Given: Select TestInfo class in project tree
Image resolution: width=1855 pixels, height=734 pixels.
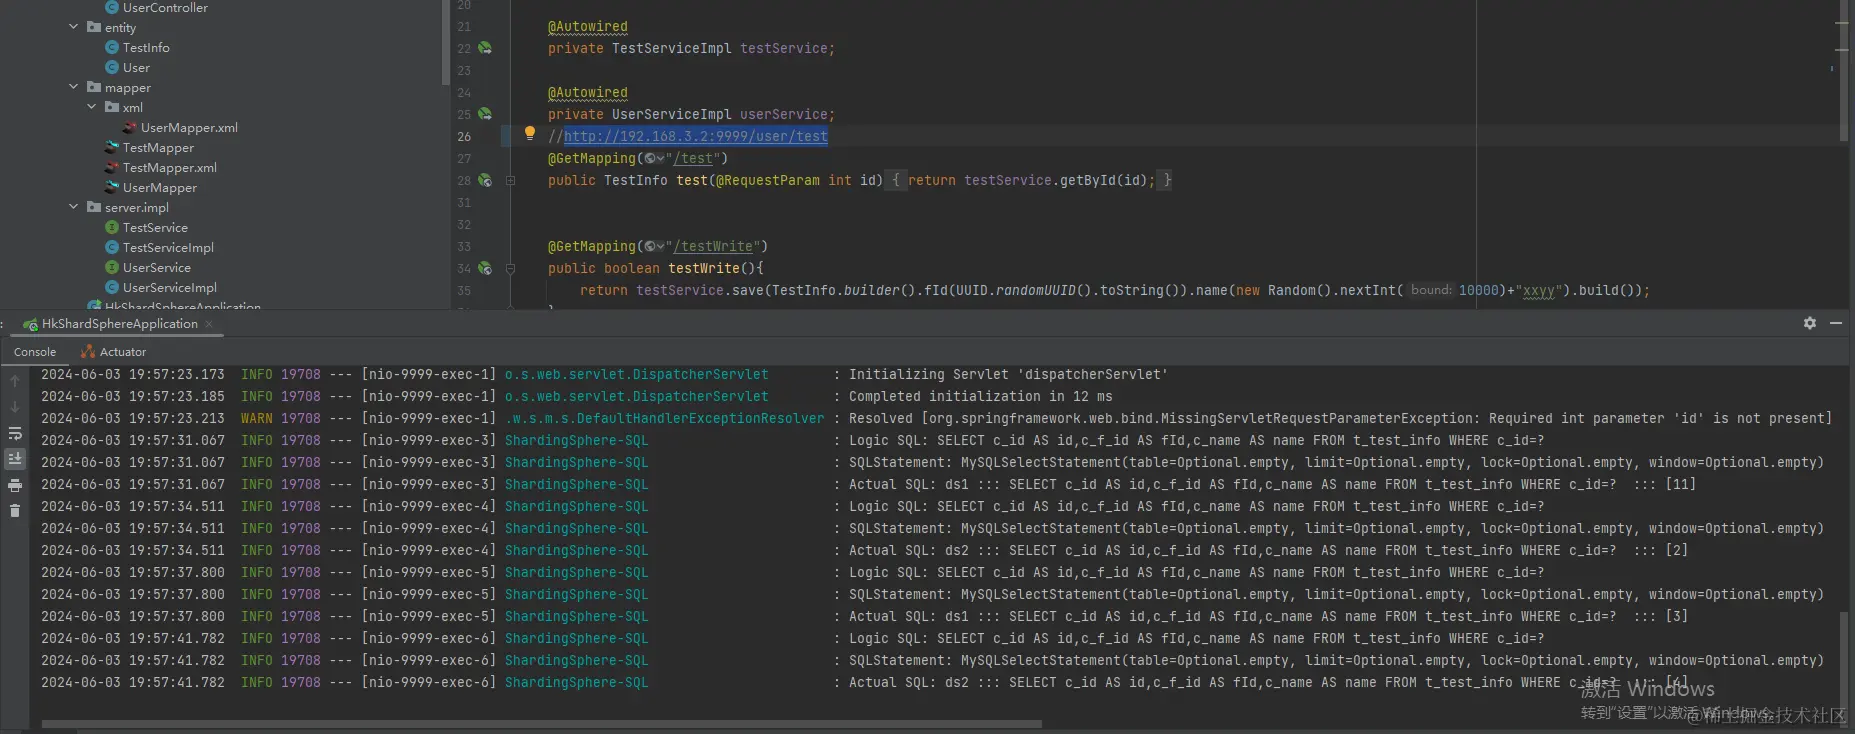Looking at the screenshot, I should click(x=146, y=48).
